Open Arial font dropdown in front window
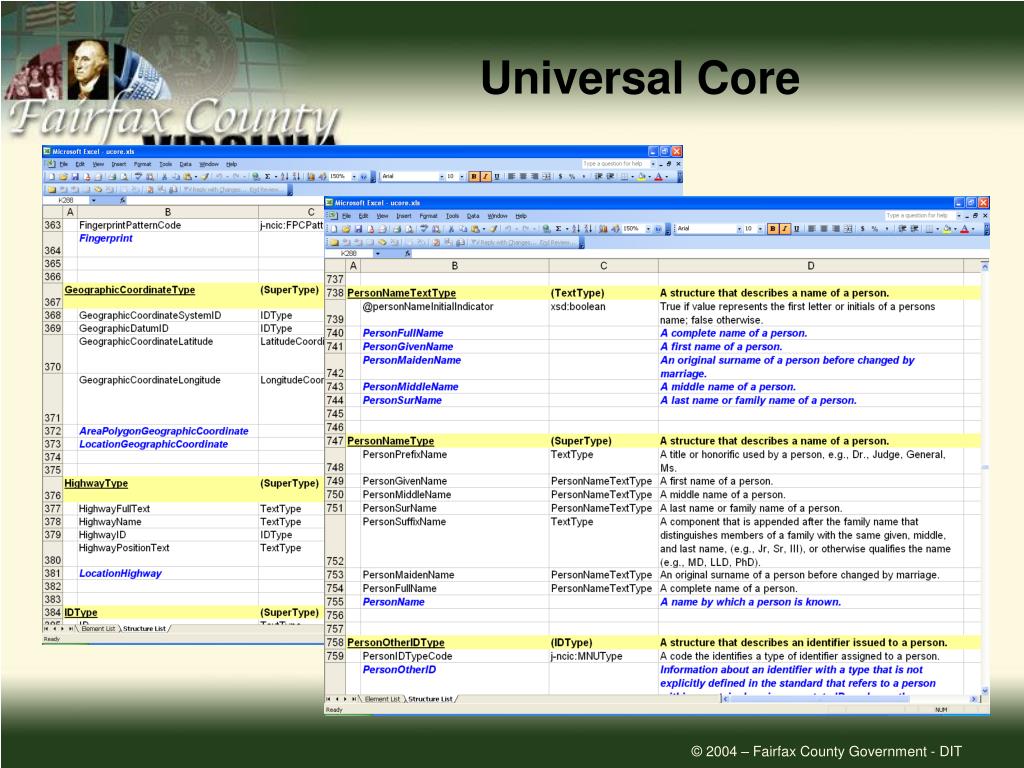The height and width of the screenshot is (768, 1024). [x=739, y=229]
